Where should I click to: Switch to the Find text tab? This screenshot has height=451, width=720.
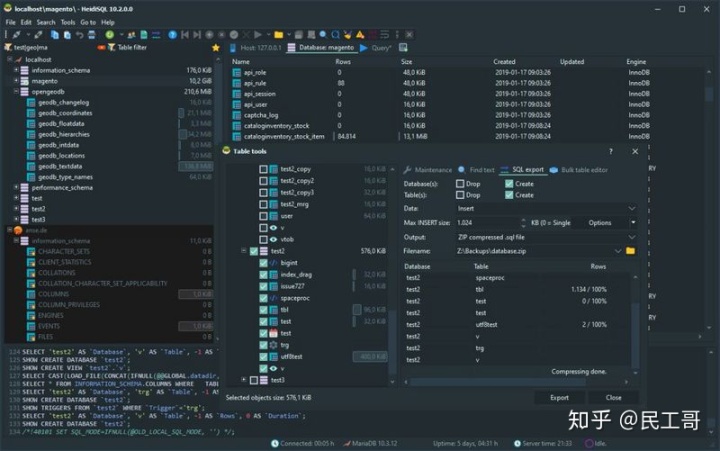pos(476,170)
